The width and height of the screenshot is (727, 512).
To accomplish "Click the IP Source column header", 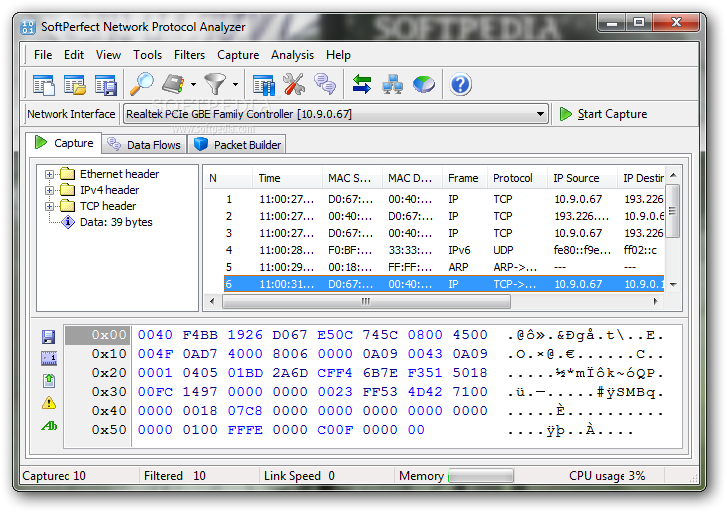I will pyautogui.click(x=582, y=178).
